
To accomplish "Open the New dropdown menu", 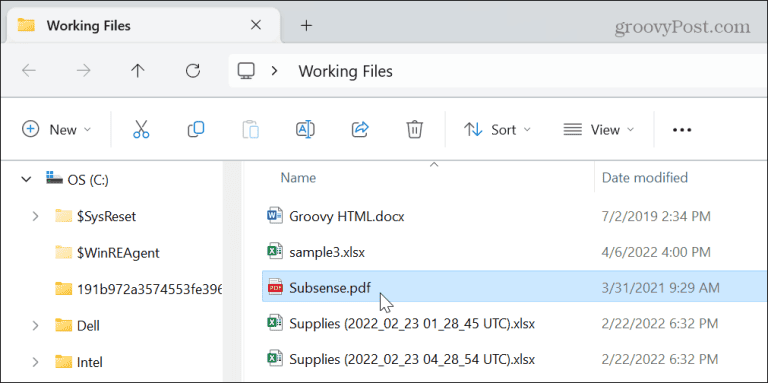I will pos(57,130).
